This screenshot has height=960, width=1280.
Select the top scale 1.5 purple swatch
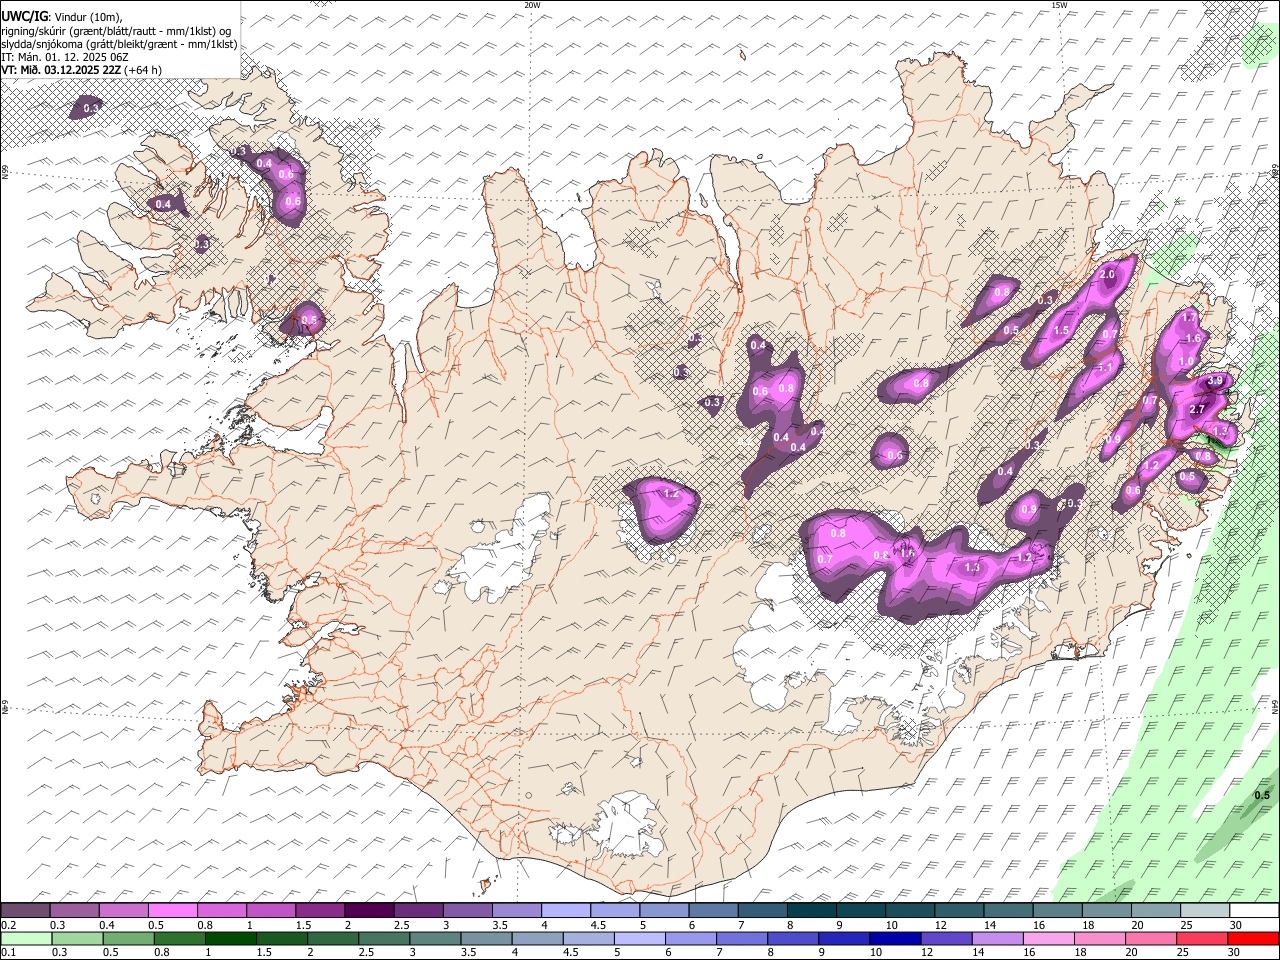point(320,910)
